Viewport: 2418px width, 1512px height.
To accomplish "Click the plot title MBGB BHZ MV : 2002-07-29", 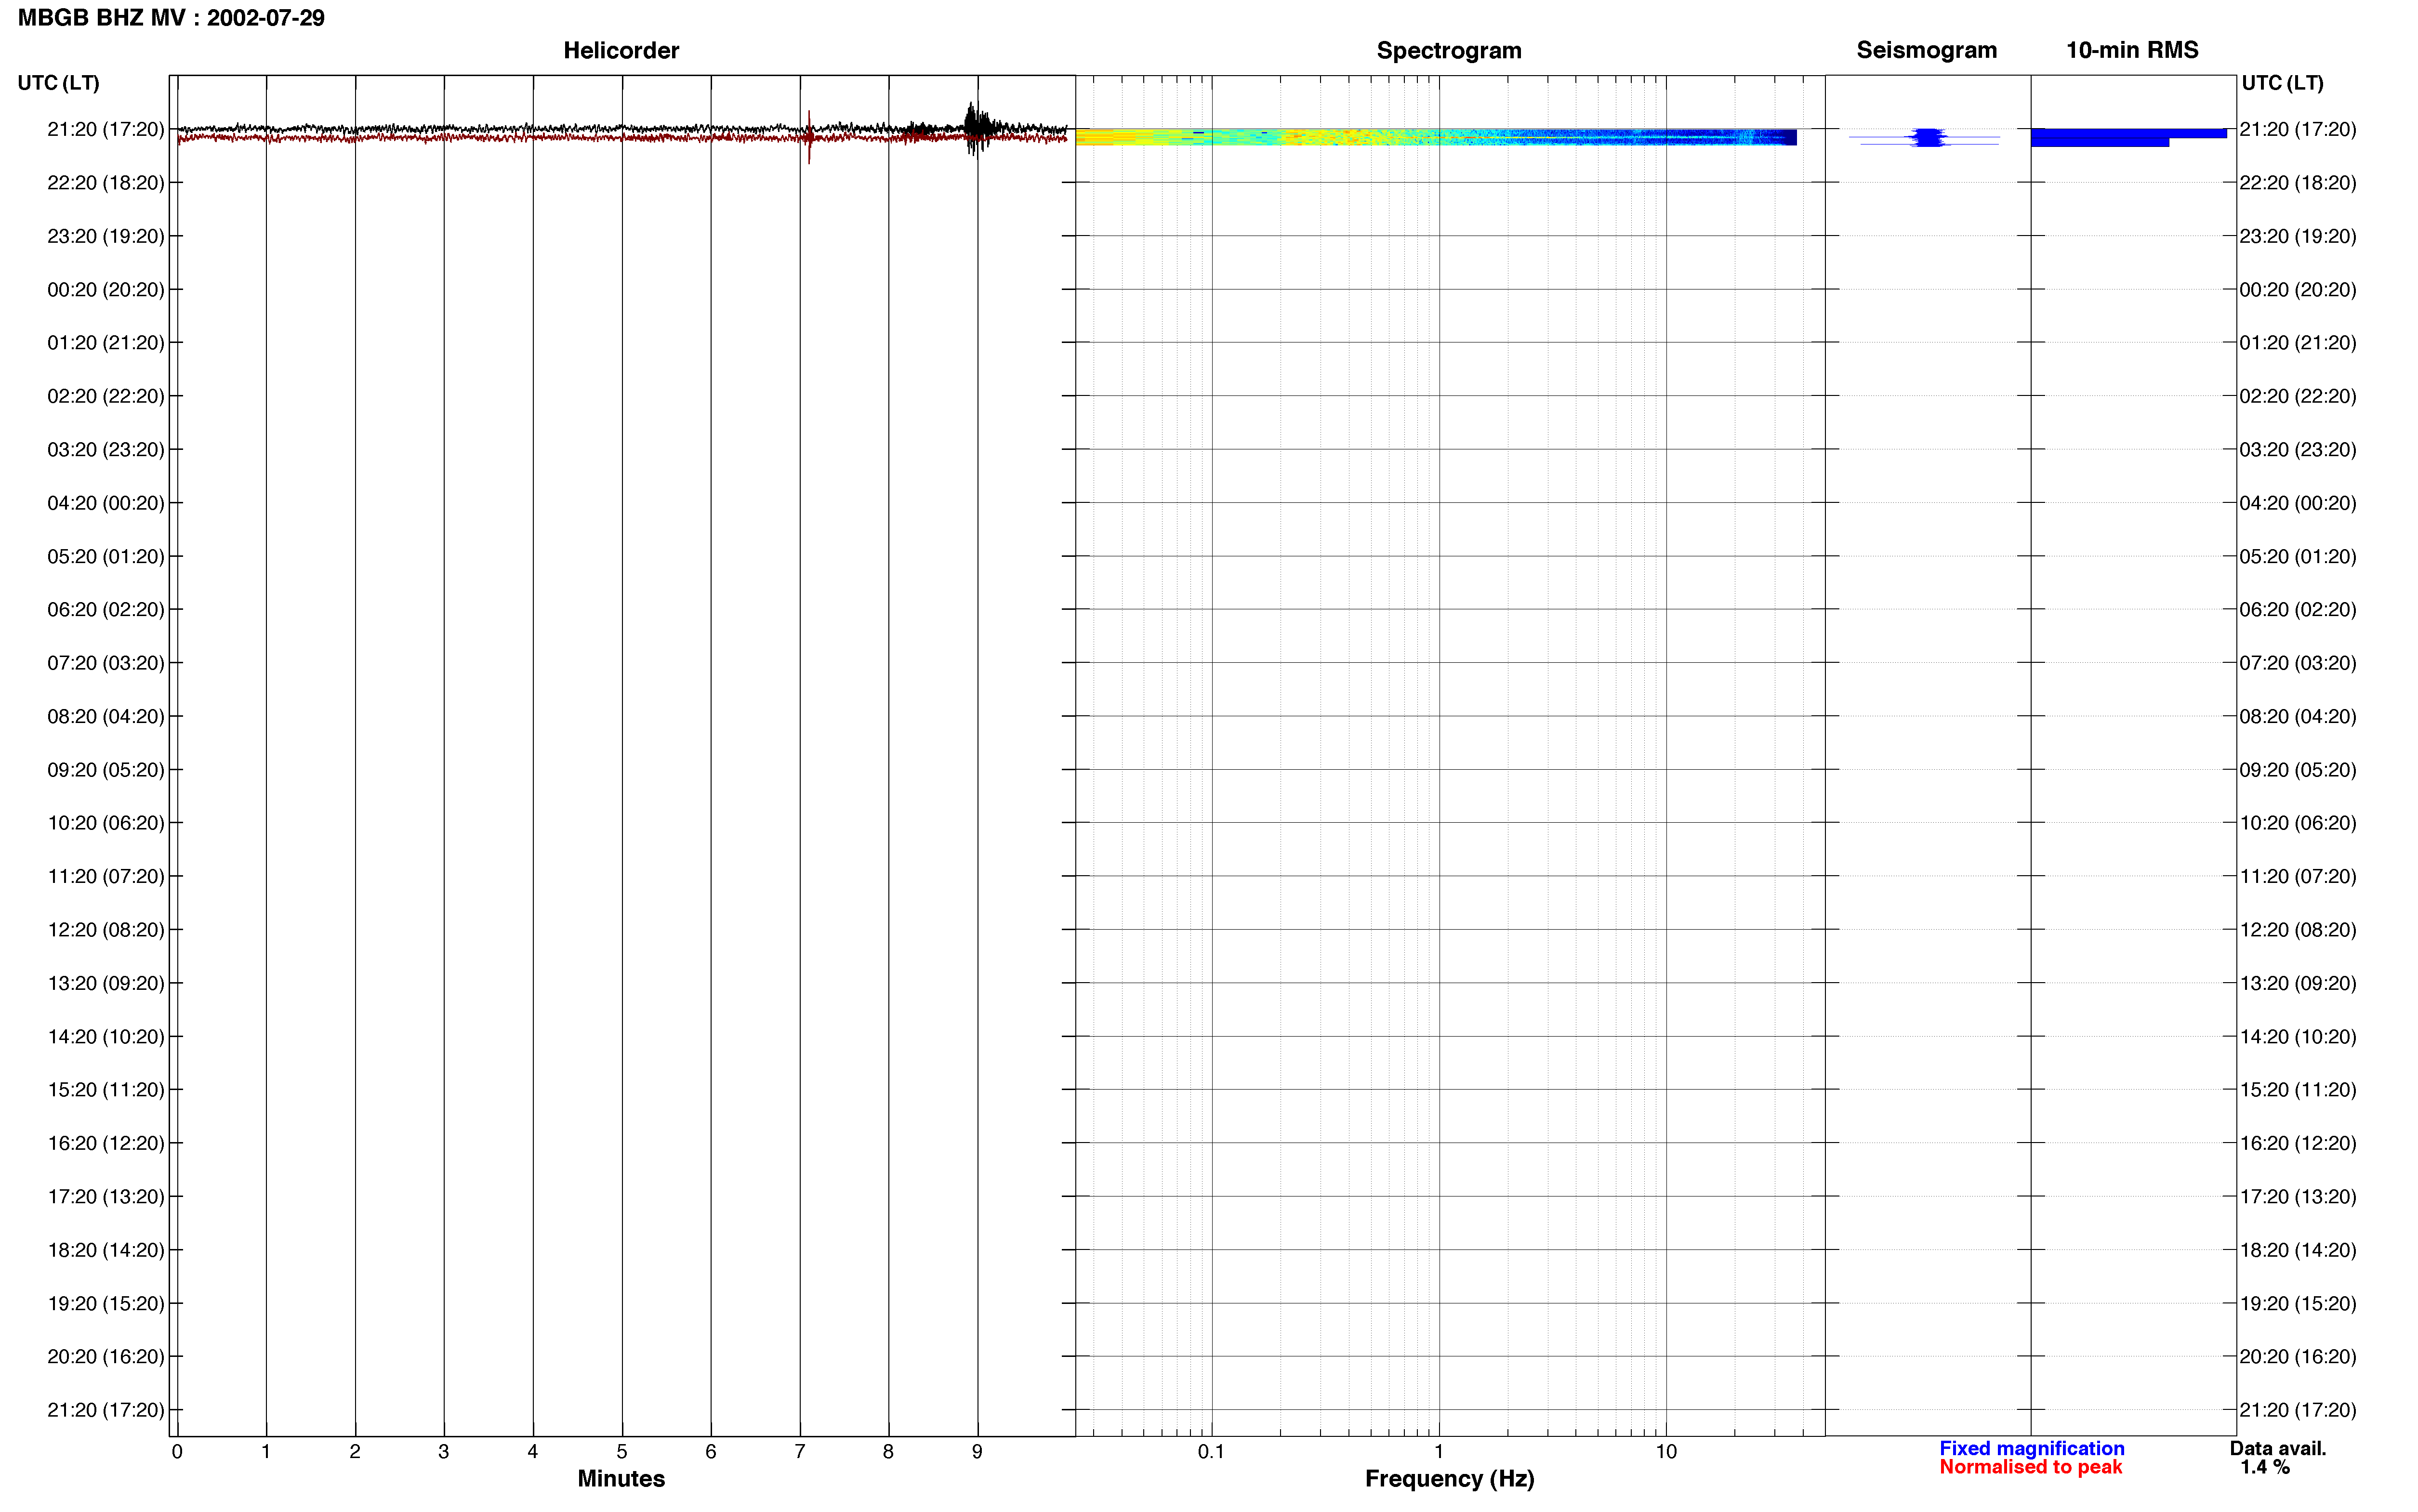I will (x=171, y=18).
